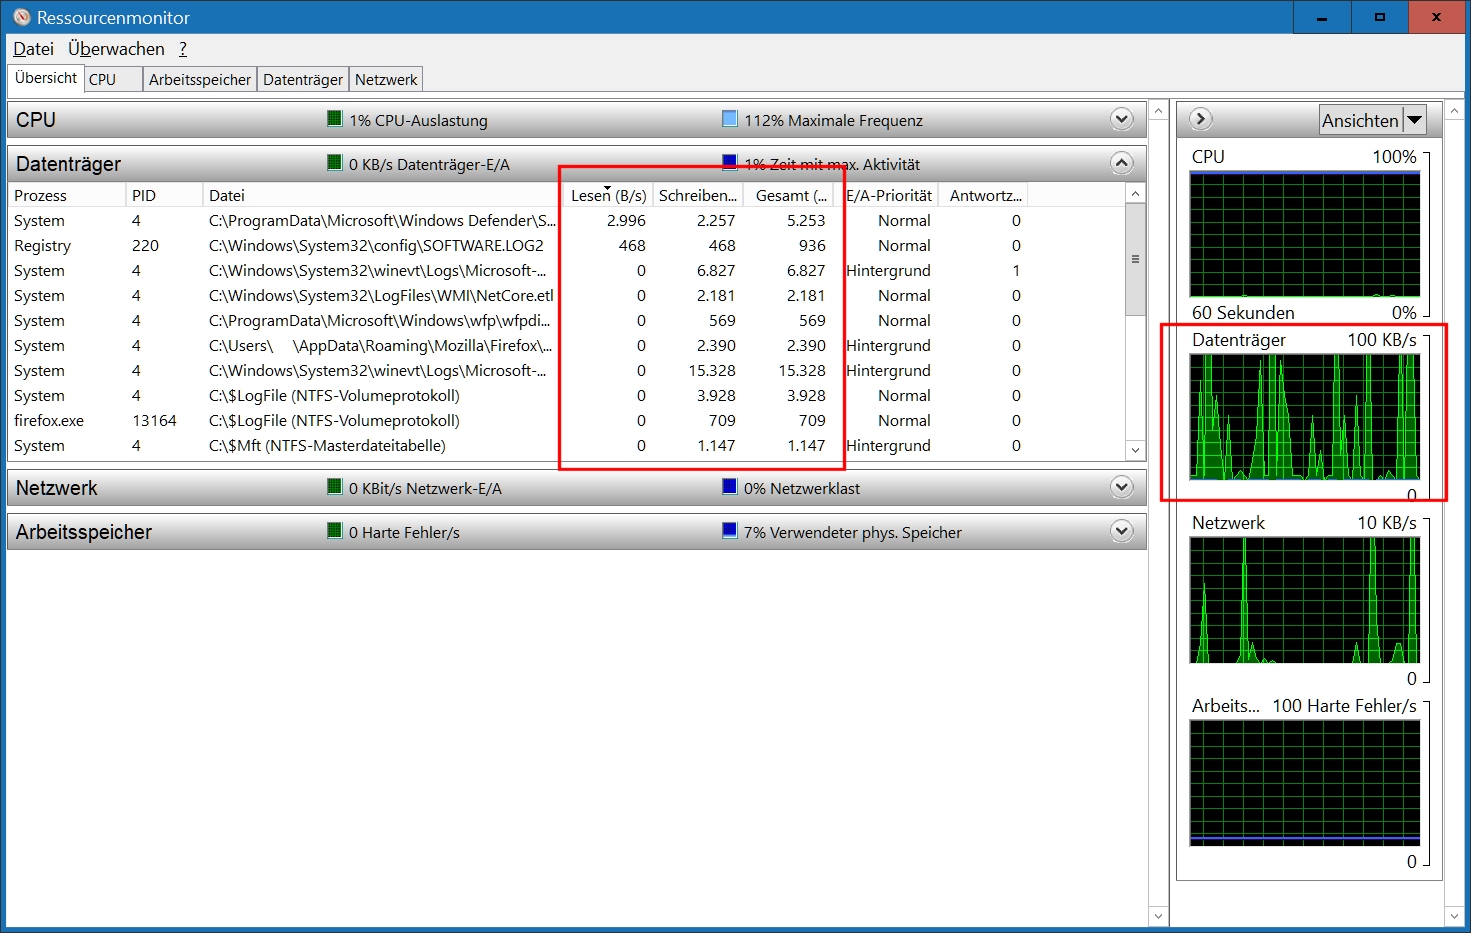Sort by the Prozess column header
The width and height of the screenshot is (1471, 933).
(x=67, y=195)
